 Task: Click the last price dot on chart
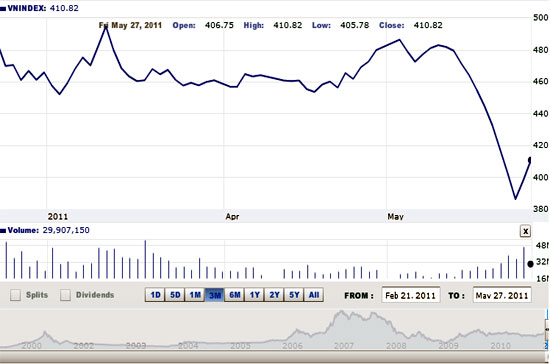point(530,160)
